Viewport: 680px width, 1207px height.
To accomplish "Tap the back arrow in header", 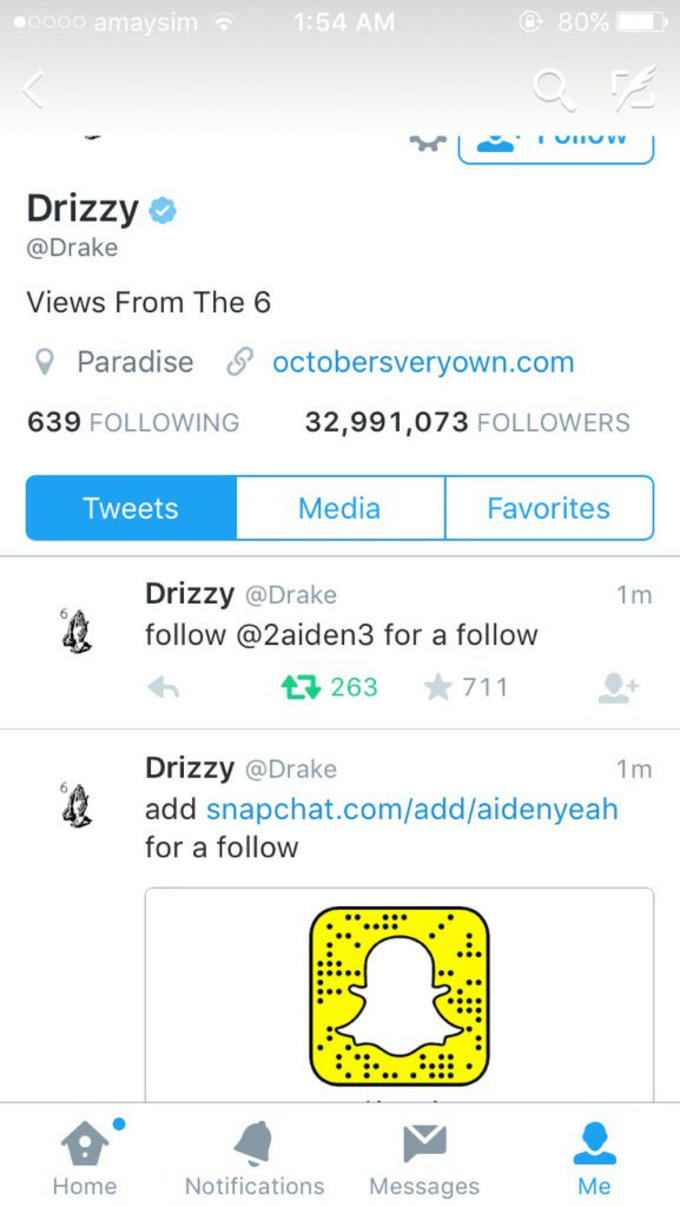I will click(x=34, y=89).
